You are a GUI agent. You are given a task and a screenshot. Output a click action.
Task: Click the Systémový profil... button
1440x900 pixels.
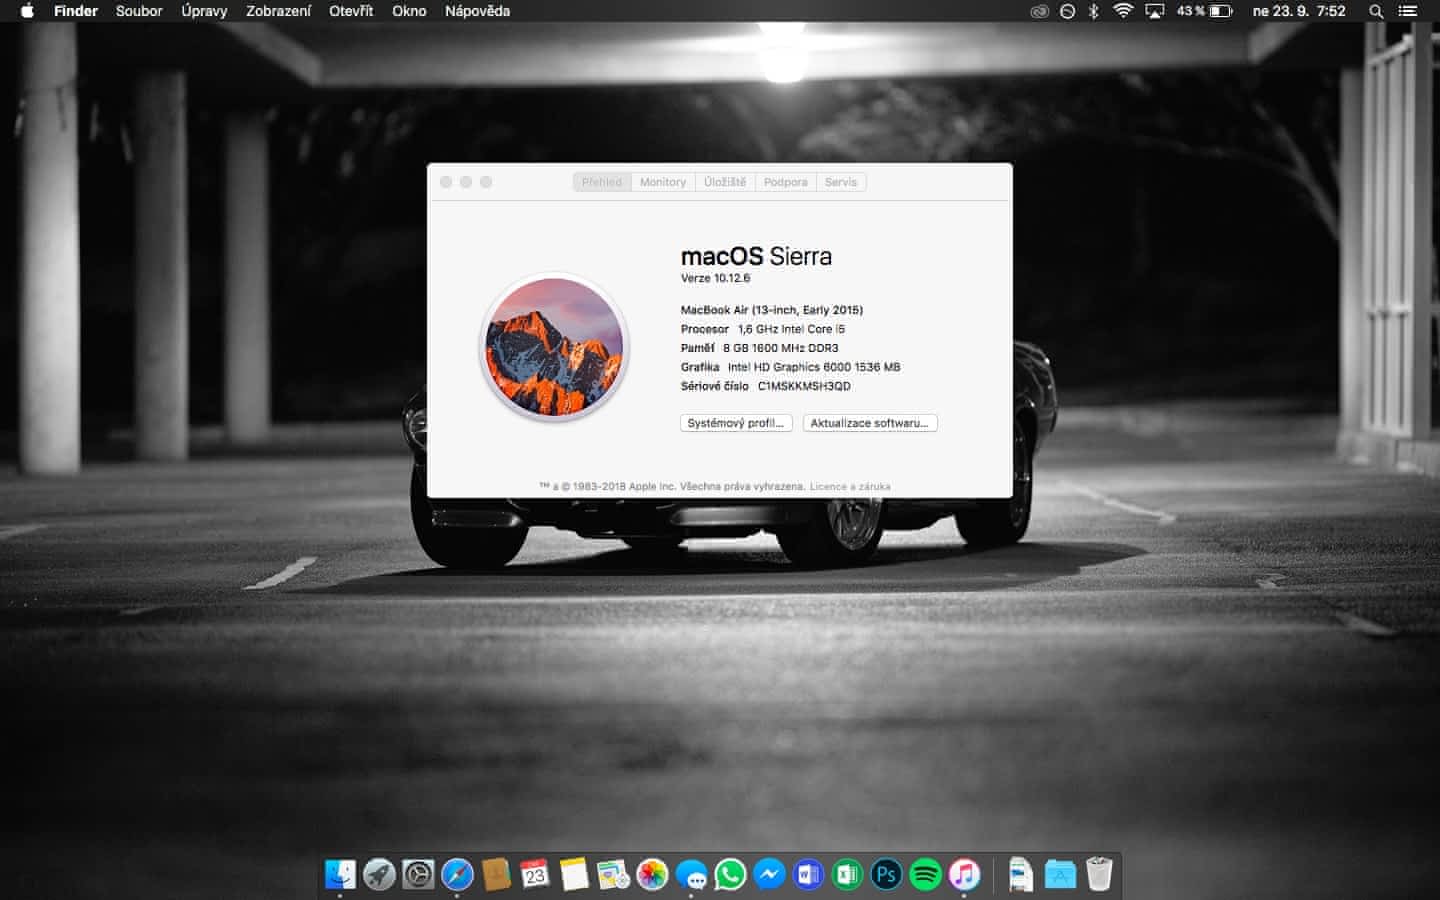tap(736, 423)
